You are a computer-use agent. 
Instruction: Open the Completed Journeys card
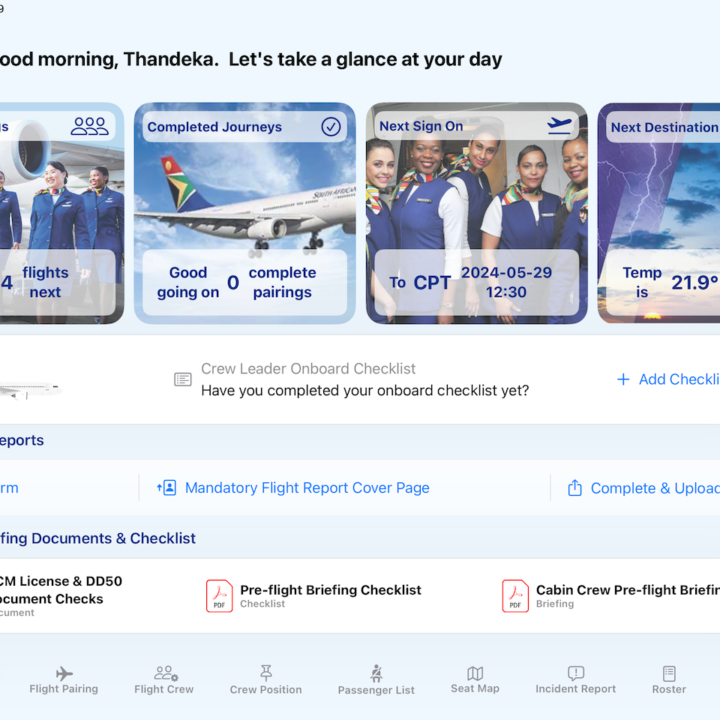(x=245, y=213)
